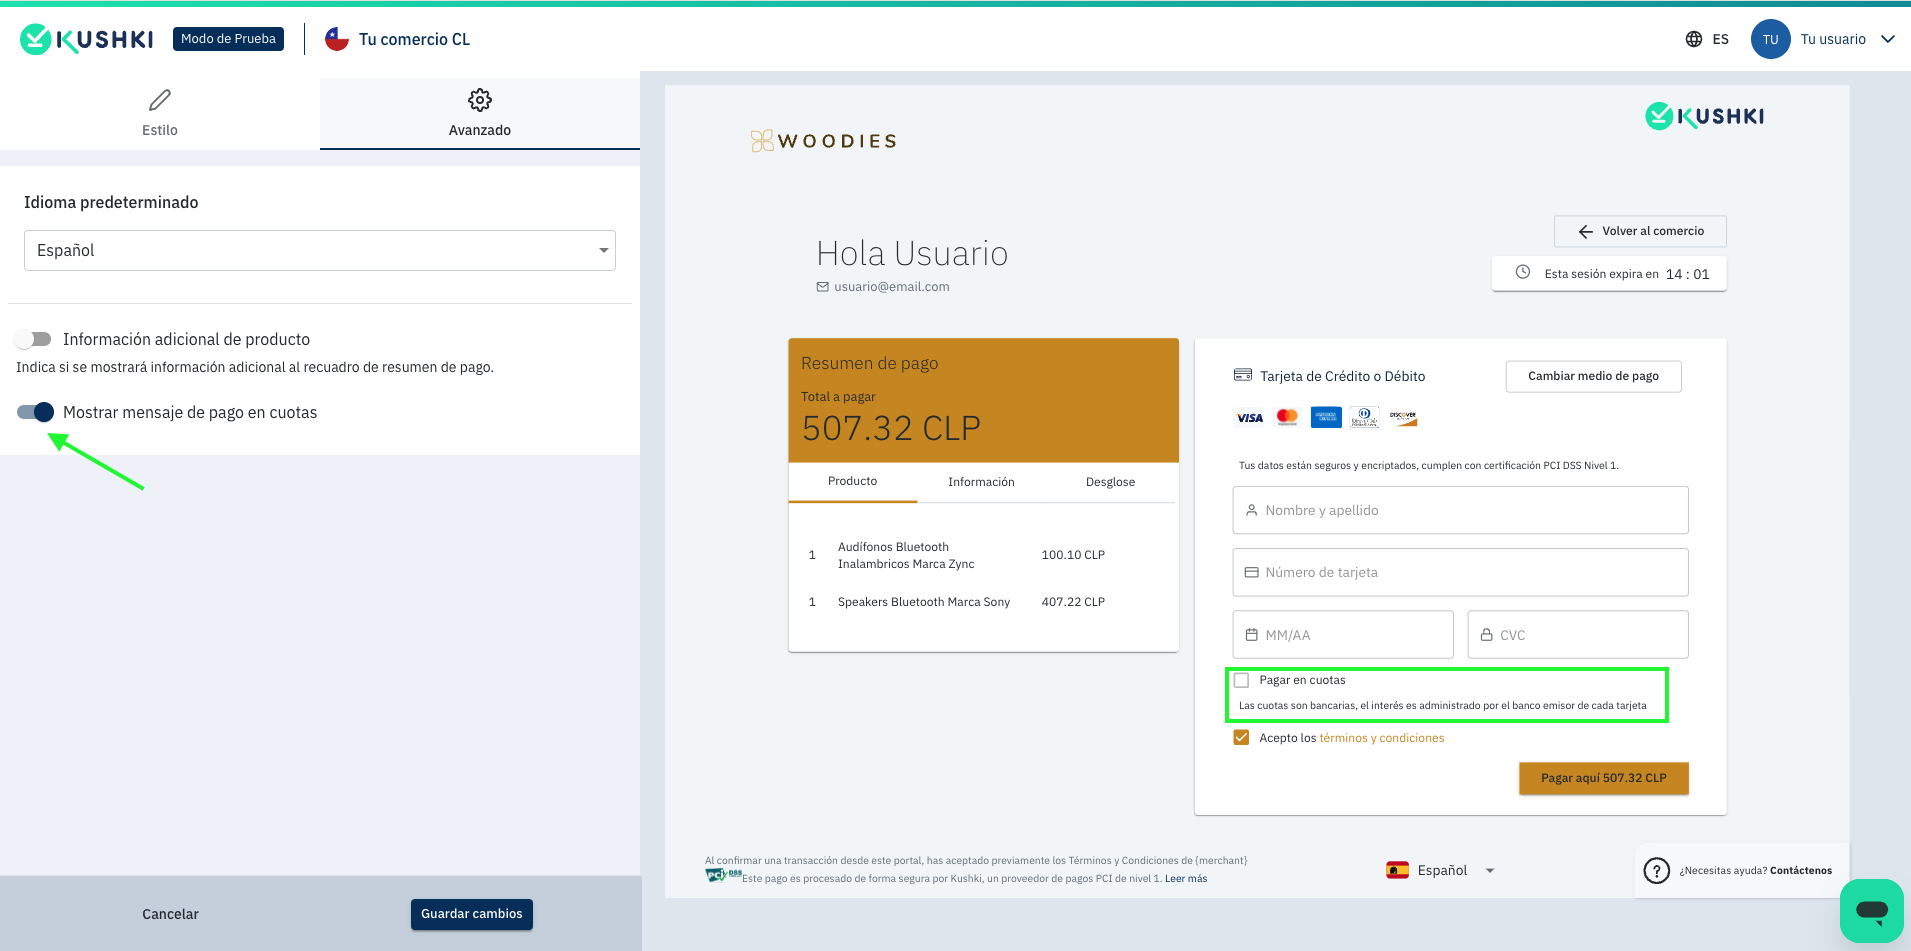Click Speakers Bluetooth Marca Sony item
The height and width of the screenshot is (951, 1911).
click(924, 602)
